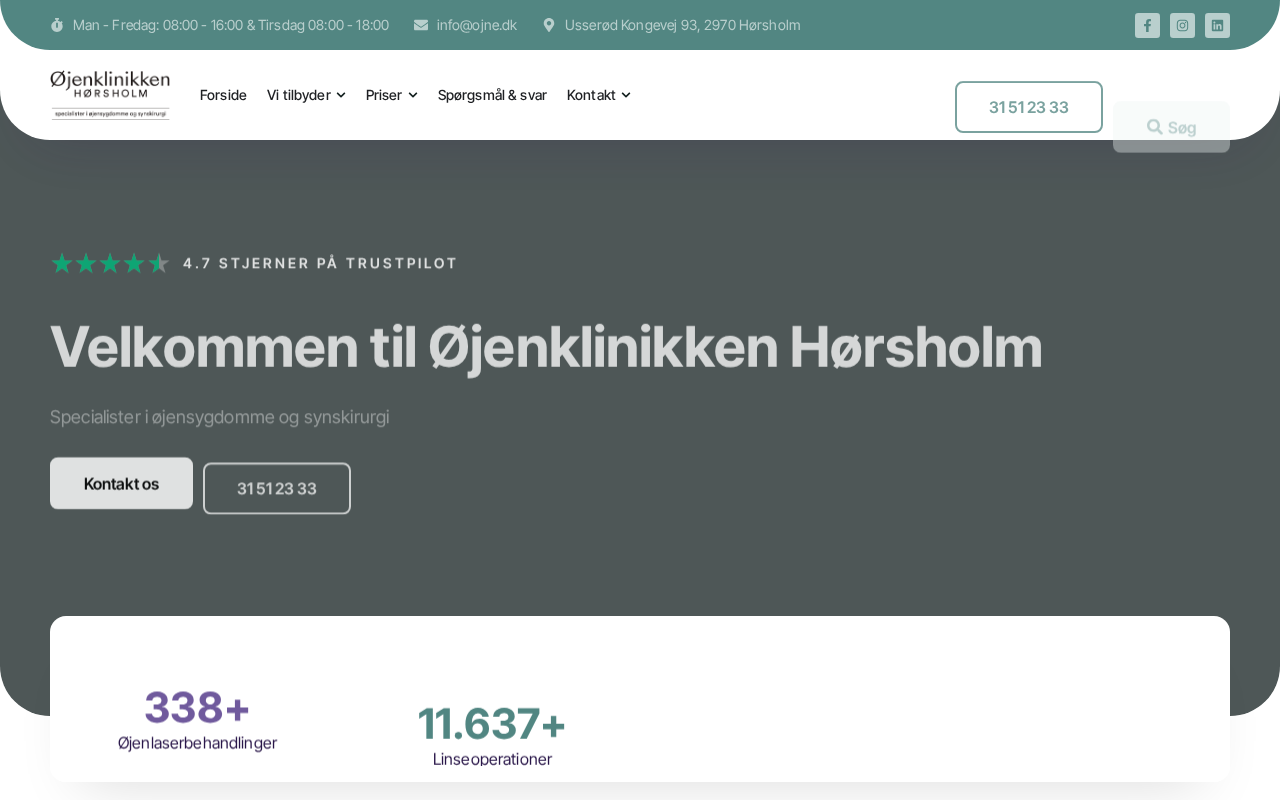The image size is (1280, 800).
Task: Click the Specialister i øjensygdomme subtitle
Action: click(x=220, y=417)
